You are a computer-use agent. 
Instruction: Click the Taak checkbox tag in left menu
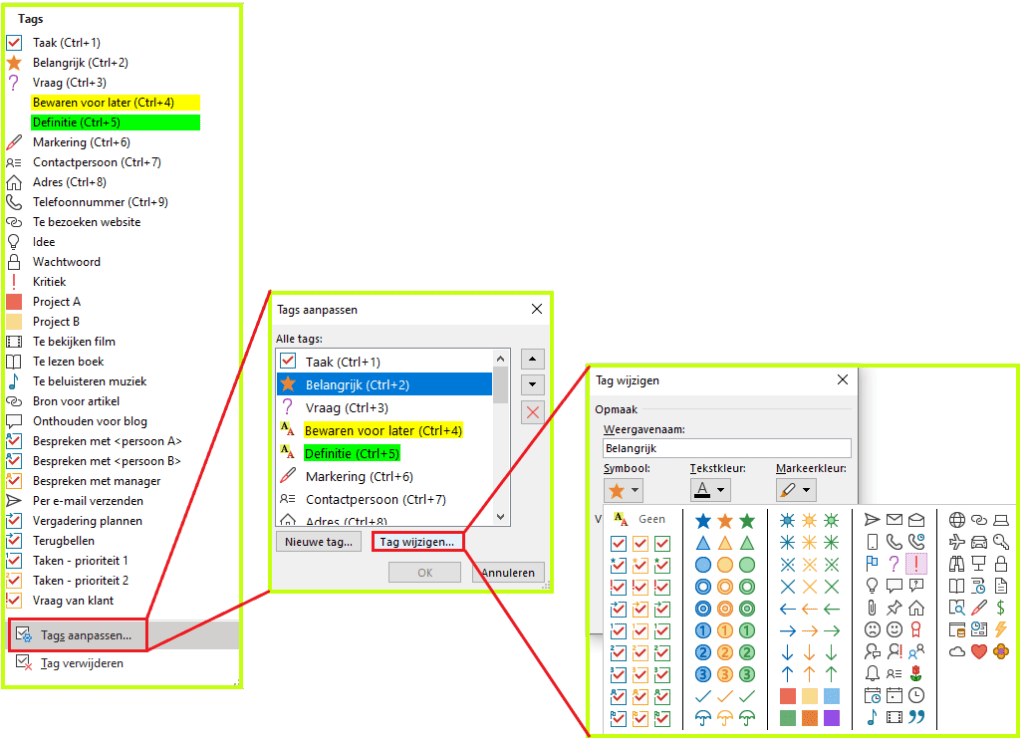[x=66, y=43]
